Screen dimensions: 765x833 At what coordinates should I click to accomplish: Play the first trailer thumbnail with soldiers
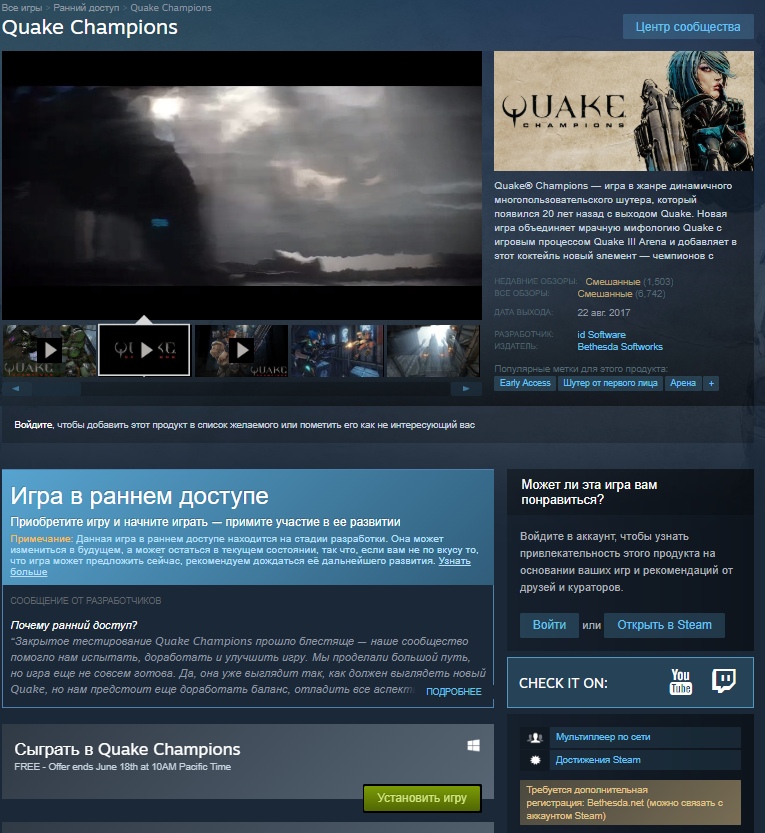pyautogui.click(x=50, y=350)
